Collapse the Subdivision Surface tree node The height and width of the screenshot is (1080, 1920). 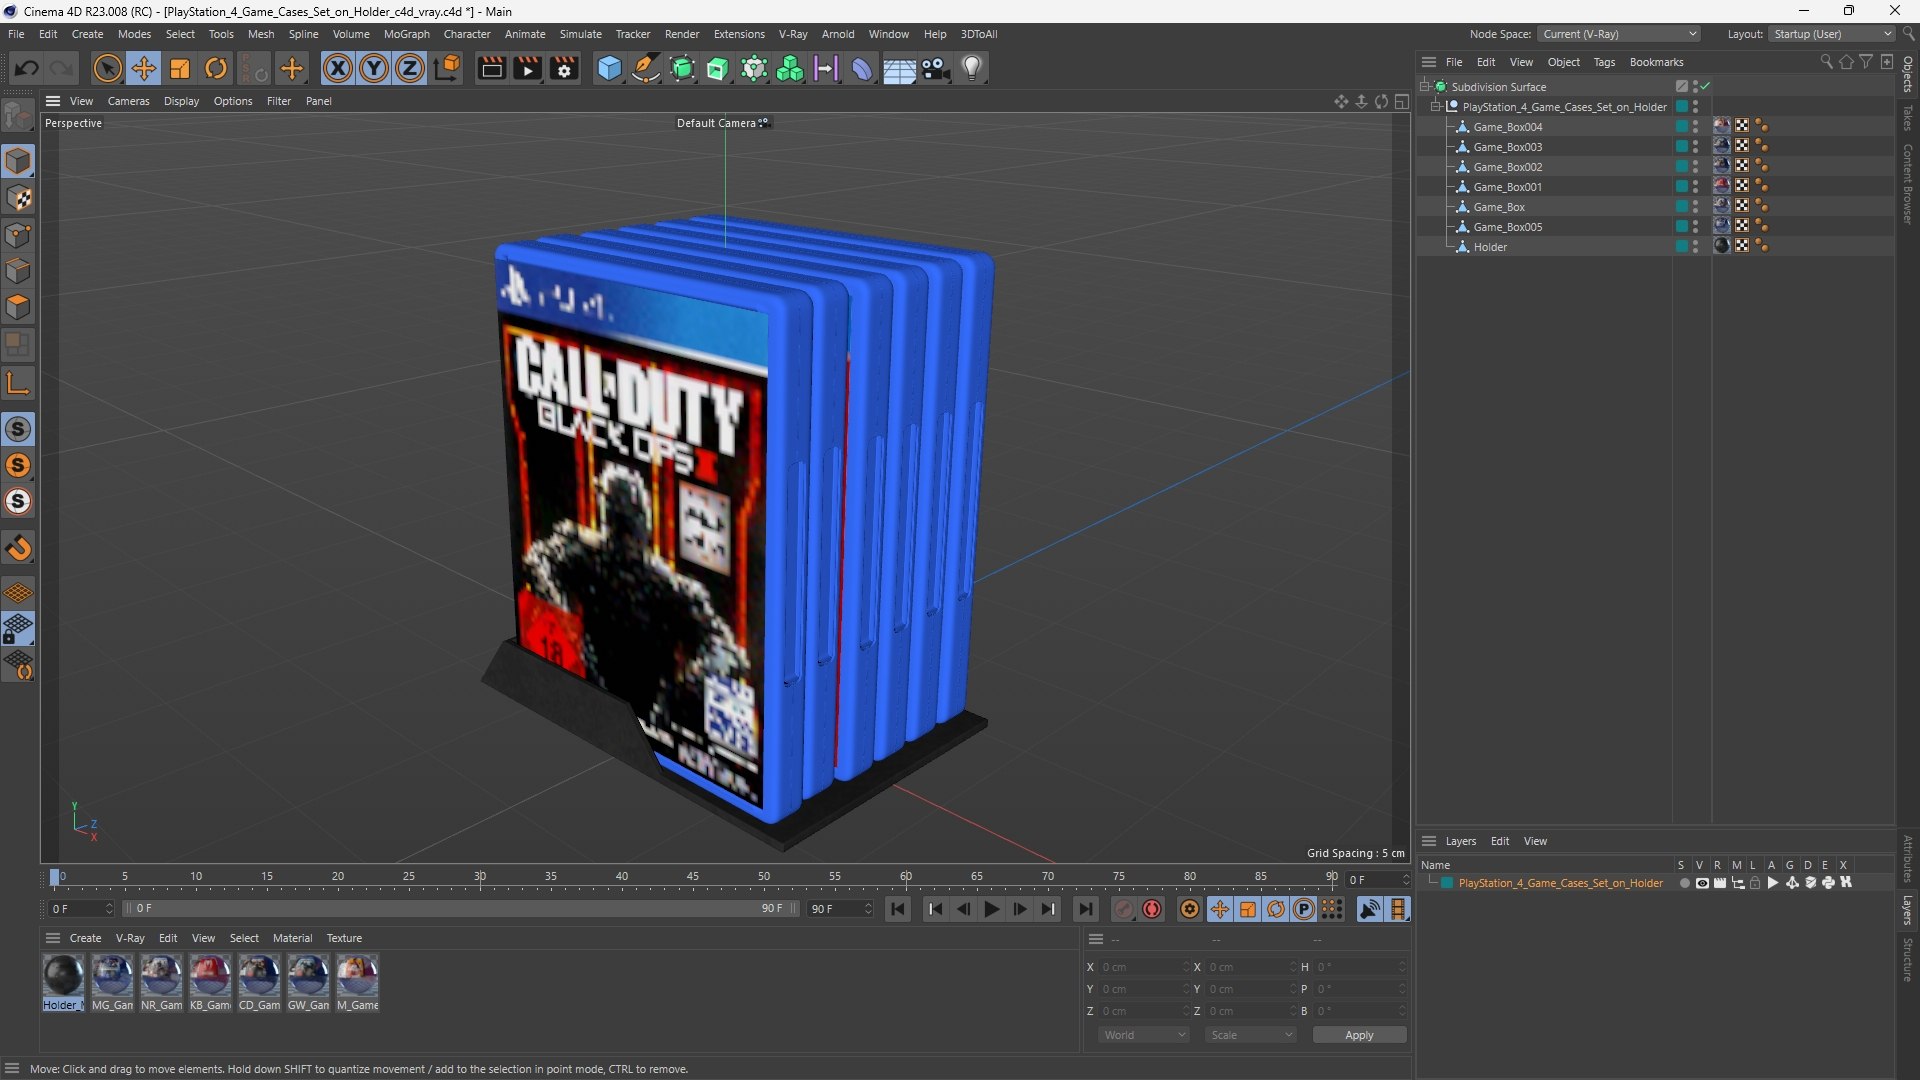pos(1425,87)
